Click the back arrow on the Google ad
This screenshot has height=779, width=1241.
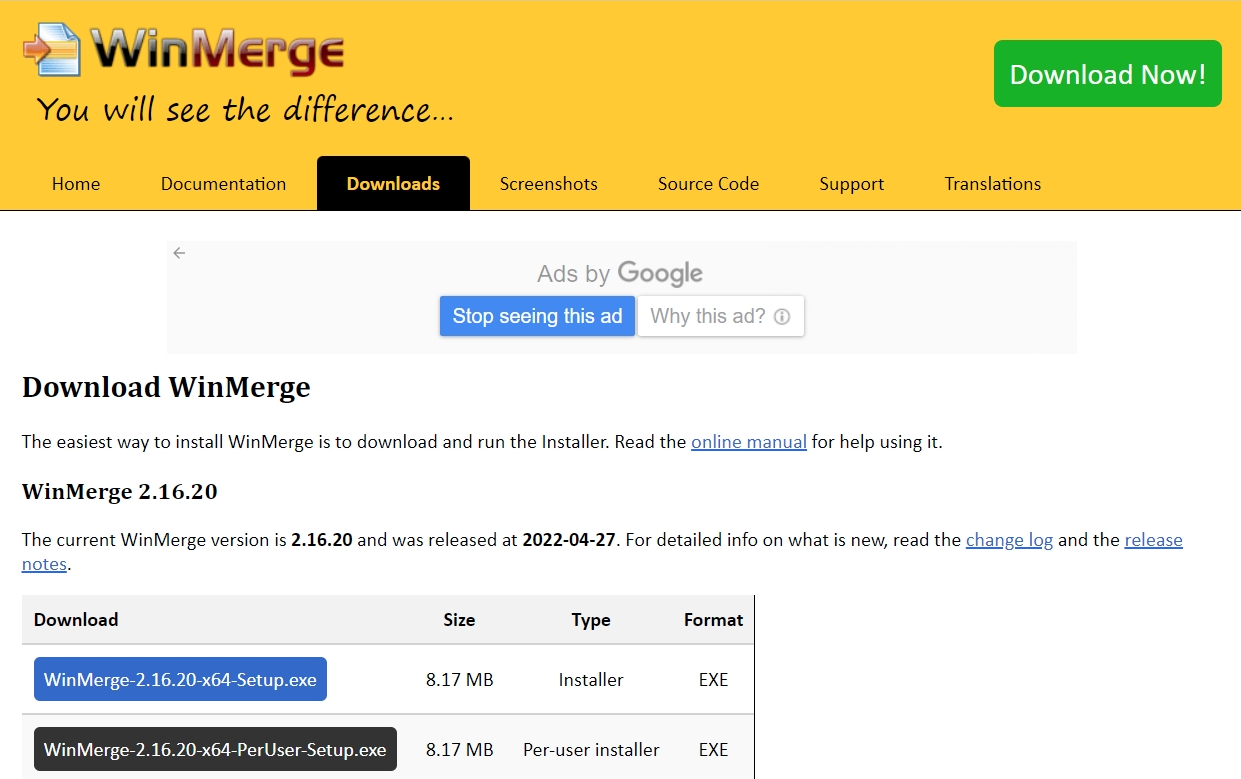[x=179, y=253]
